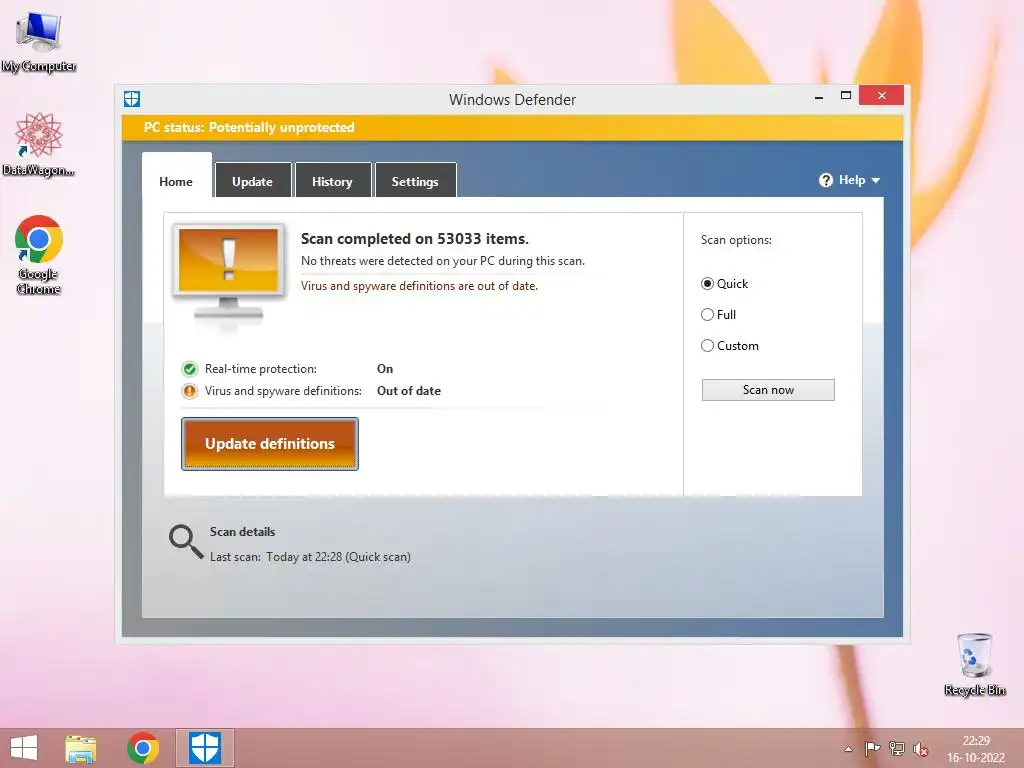This screenshot has height=768, width=1024.
Task: Switch to the Home tab
Action: click(x=176, y=182)
